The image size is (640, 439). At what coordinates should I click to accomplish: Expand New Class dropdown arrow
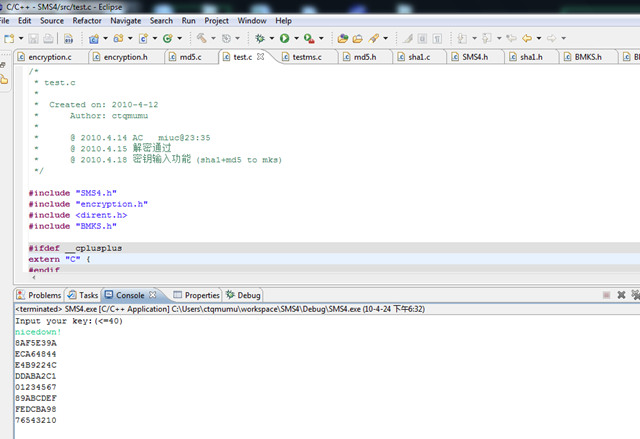point(179,38)
